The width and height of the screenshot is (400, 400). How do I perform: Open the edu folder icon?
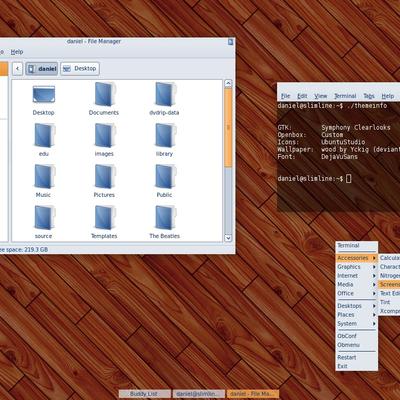[44, 136]
